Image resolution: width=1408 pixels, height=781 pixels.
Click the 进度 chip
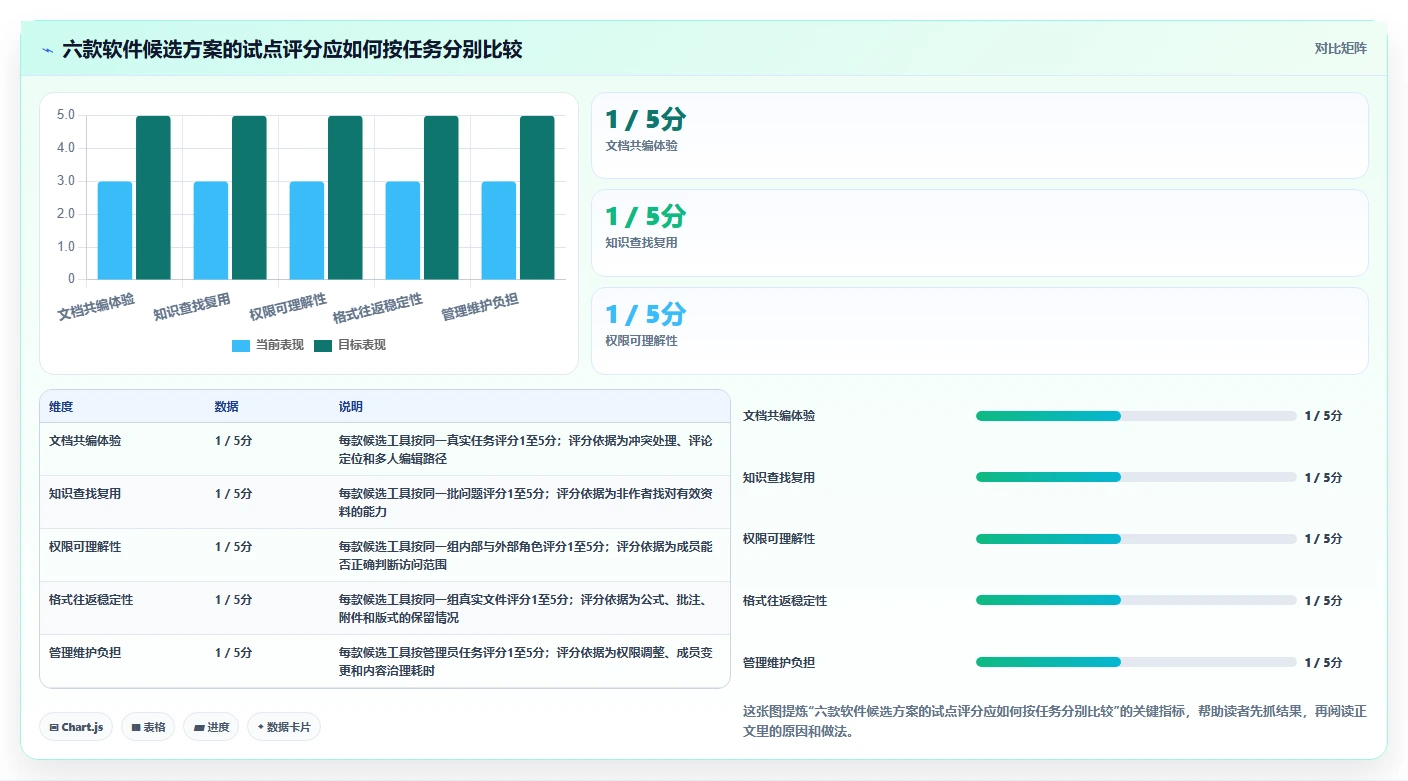click(211, 727)
